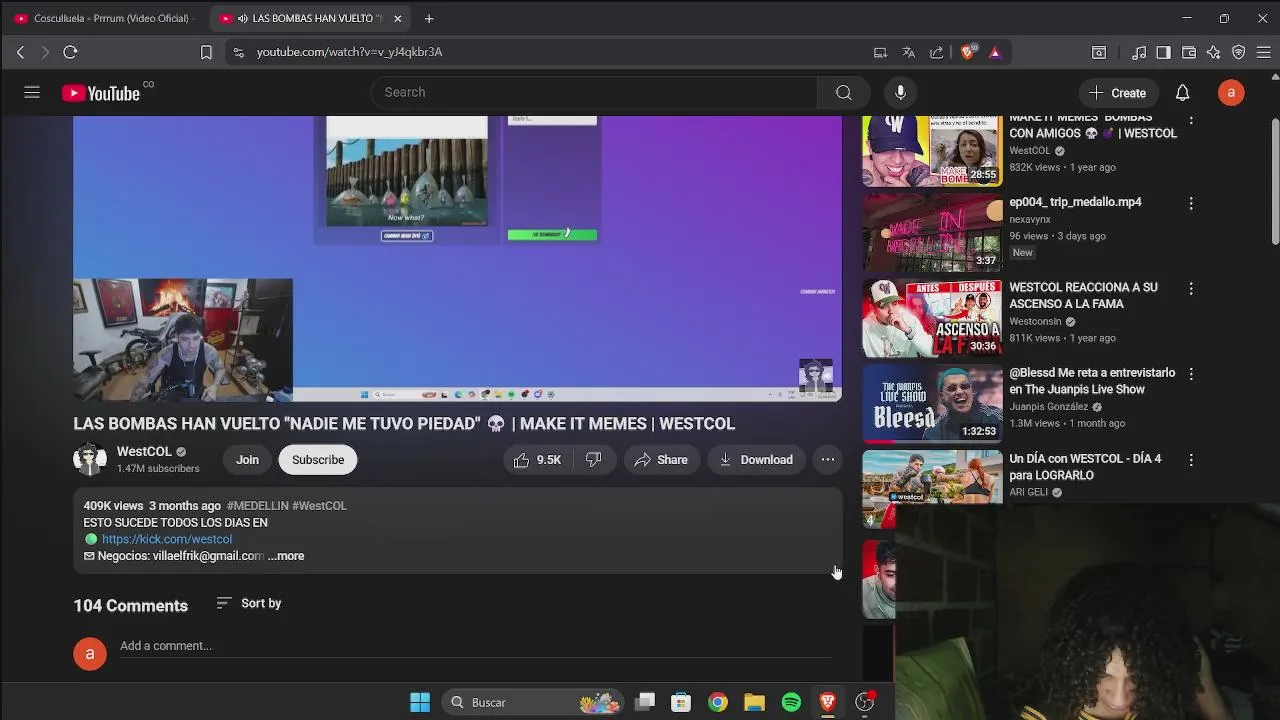Screen dimensions: 1280x720
Task: Click the WestCOL channel name
Action: click(x=144, y=452)
